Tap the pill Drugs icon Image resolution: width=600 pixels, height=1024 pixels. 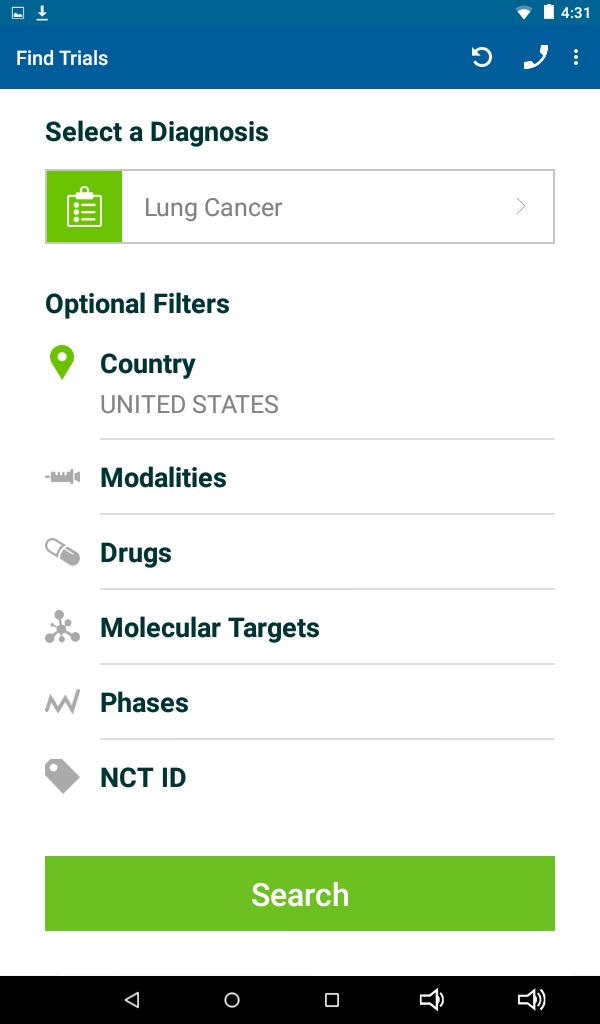point(63,552)
